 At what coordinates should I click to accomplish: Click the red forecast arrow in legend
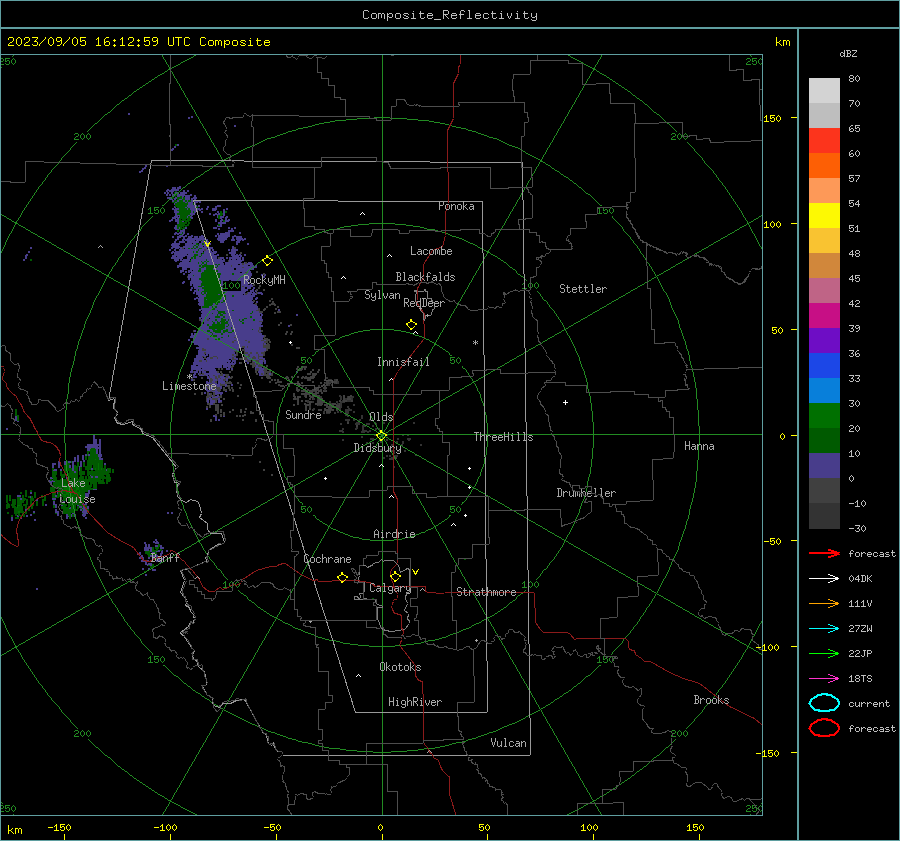click(824, 553)
